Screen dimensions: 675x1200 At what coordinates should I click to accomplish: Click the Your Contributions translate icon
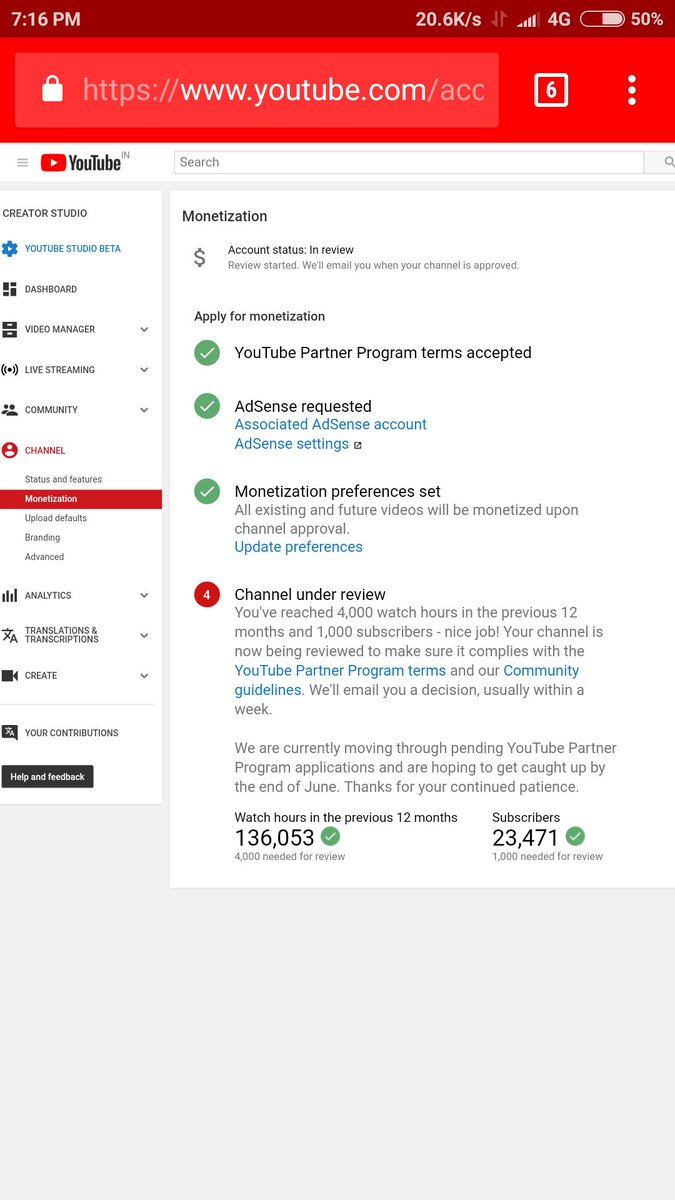pyautogui.click(x=10, y=732)
